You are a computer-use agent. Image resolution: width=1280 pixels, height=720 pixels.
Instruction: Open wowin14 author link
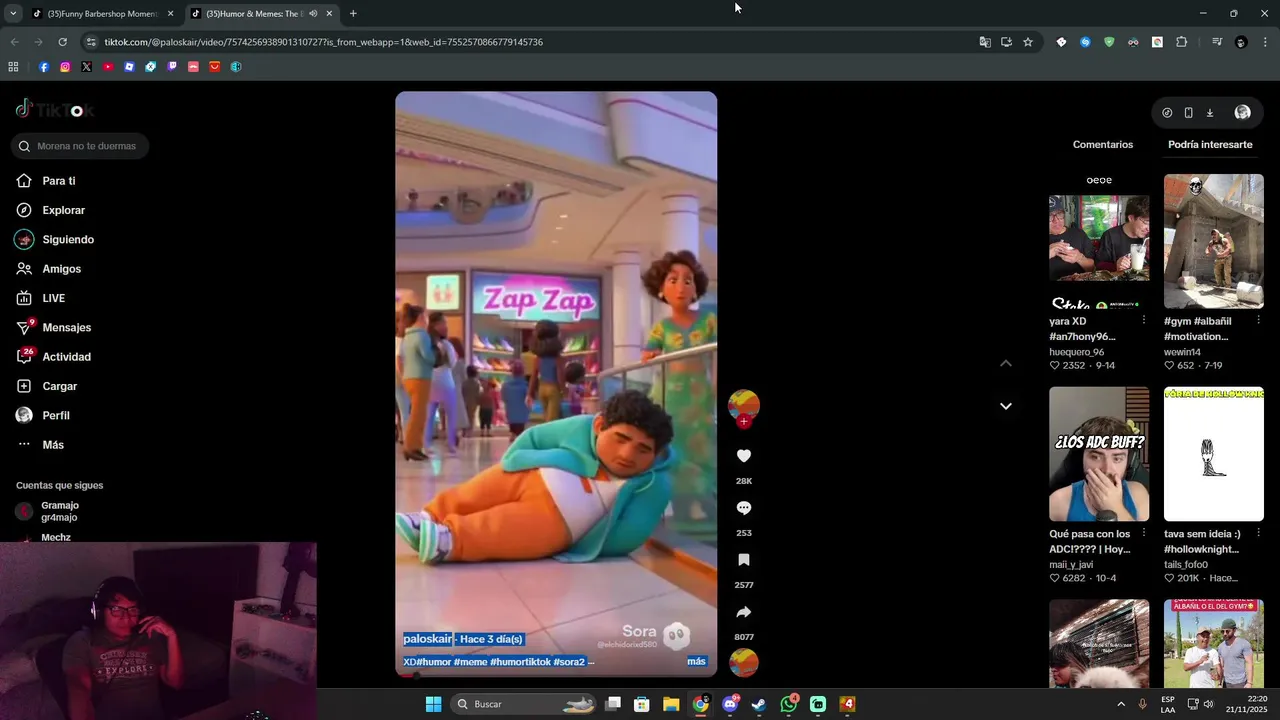click(1182, 352)
